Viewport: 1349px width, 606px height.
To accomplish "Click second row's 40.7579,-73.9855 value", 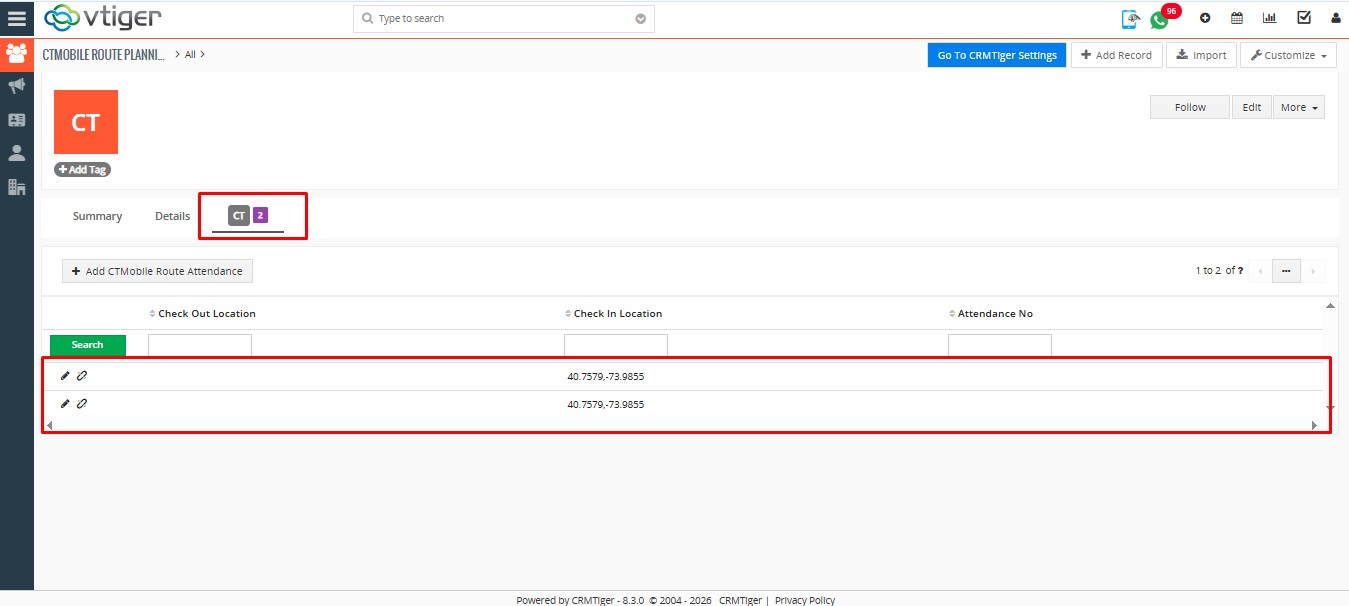I will (x=606, y=405).
